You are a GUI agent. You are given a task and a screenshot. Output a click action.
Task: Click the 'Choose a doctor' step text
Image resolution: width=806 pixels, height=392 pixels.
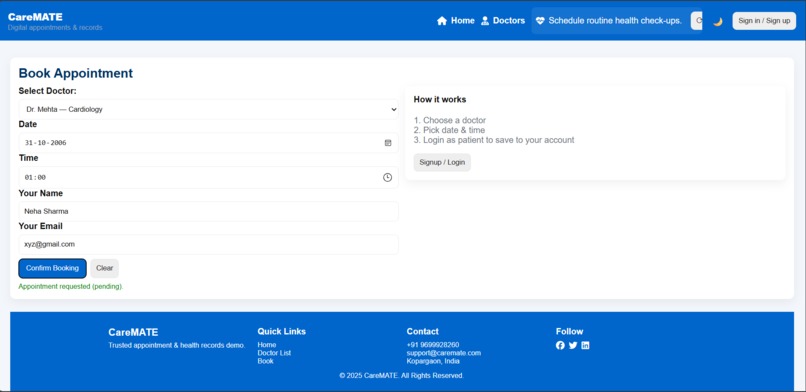point(454,120)
